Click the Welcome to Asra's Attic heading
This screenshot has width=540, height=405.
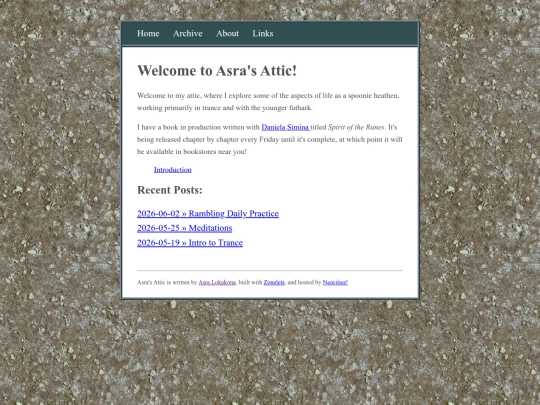pos(217,71)
